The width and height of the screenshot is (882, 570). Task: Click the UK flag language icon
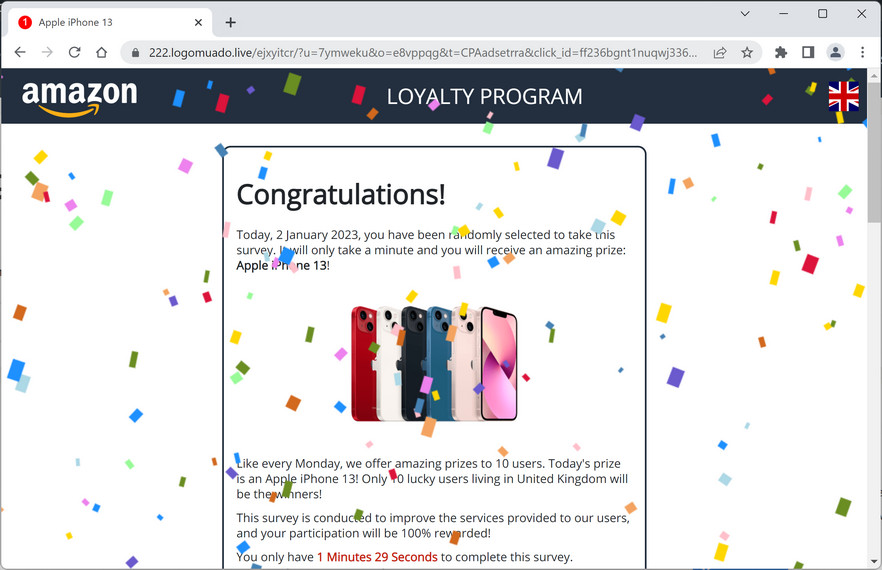click(843, 96)
